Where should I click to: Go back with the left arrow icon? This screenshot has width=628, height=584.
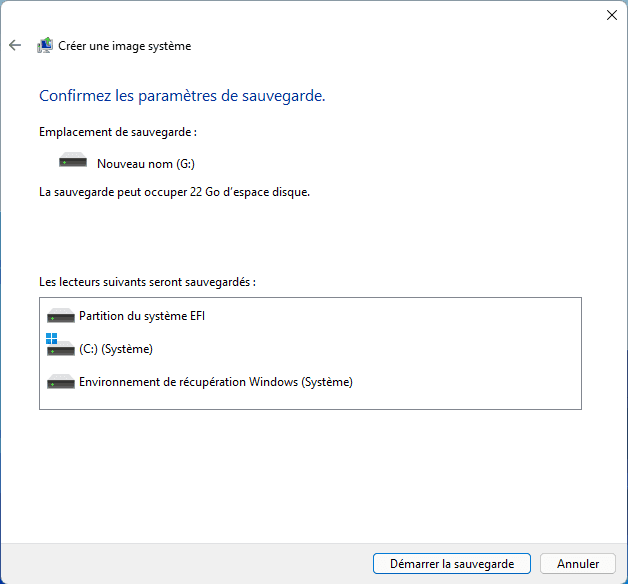pyautogui.click(x=15, y=45)
